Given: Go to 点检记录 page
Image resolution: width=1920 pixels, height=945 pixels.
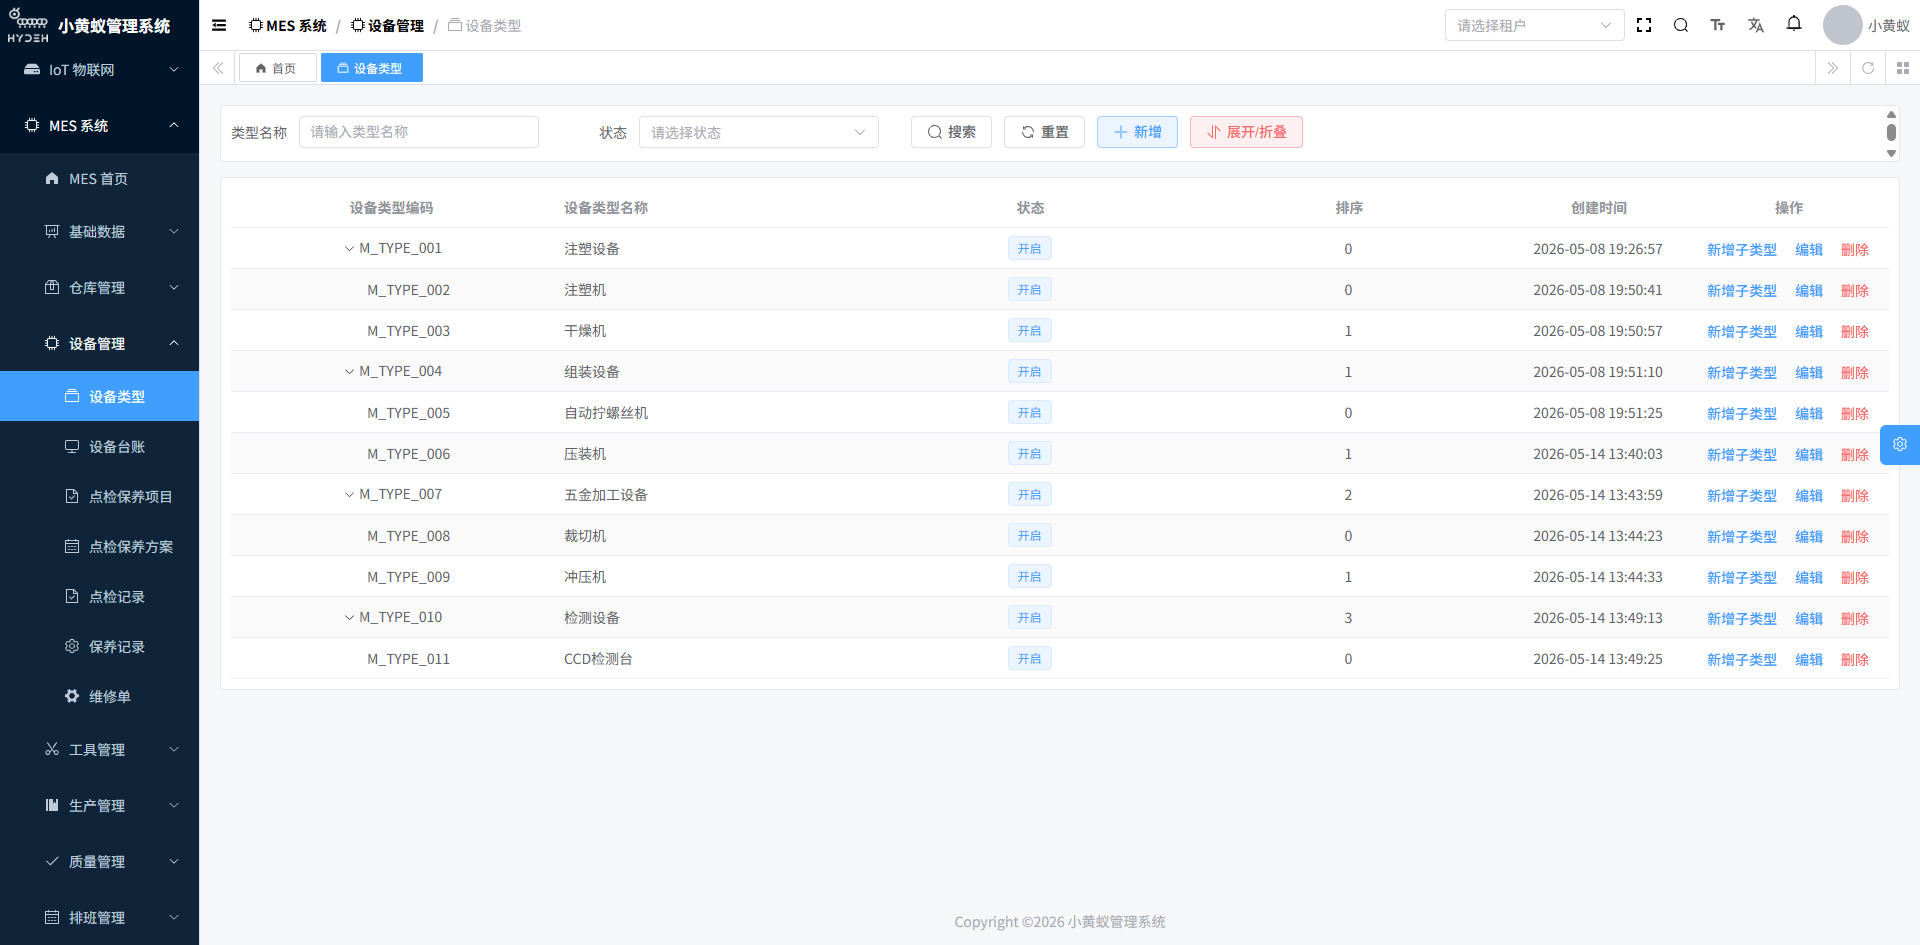Looking at the screenshot, I should pyautogui.click(x=100, y=597).
